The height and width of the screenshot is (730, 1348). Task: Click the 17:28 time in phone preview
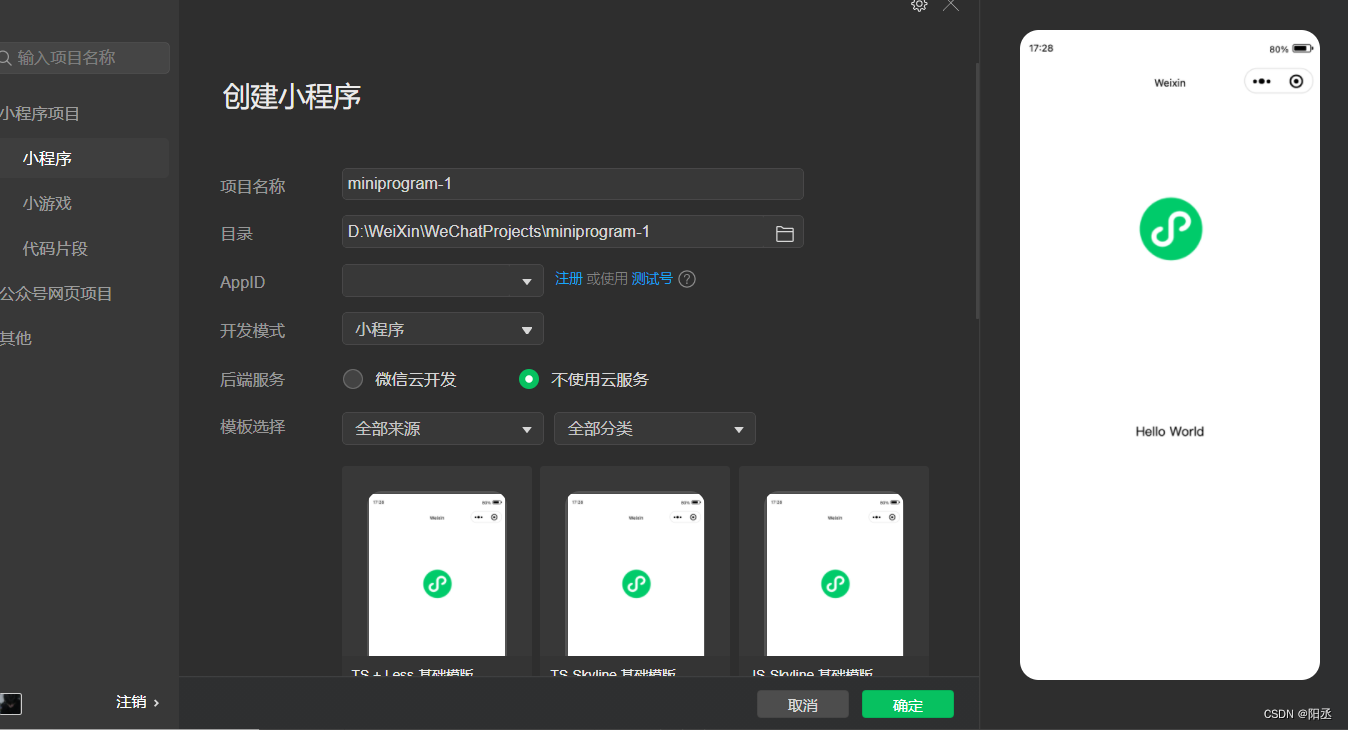click(1041, 48)
